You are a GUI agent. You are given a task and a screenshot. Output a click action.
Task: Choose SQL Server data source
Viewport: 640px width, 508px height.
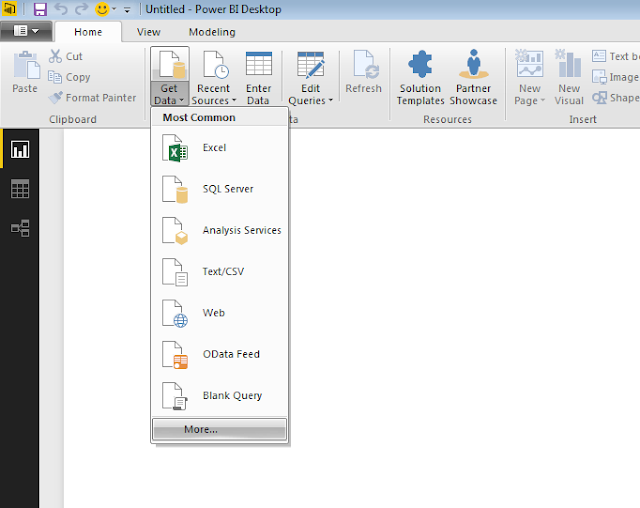220,189
